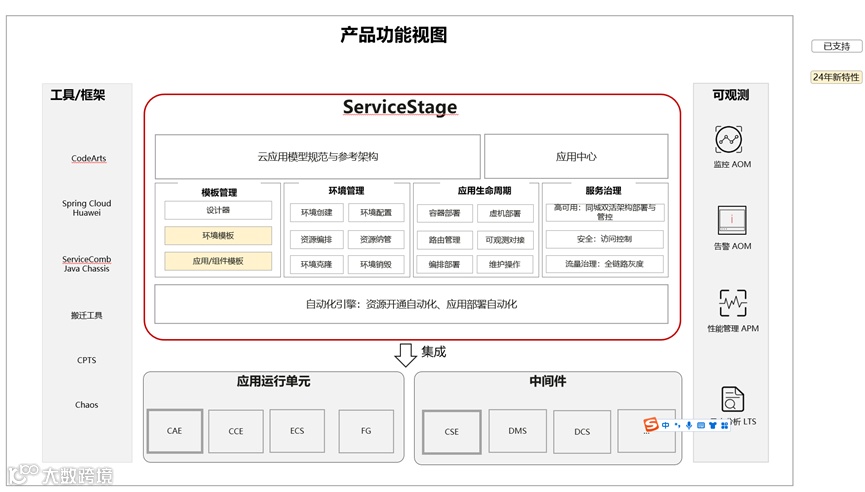
Task: Click the punctuation mode icon in IME bar
Action: coord(677,425)
